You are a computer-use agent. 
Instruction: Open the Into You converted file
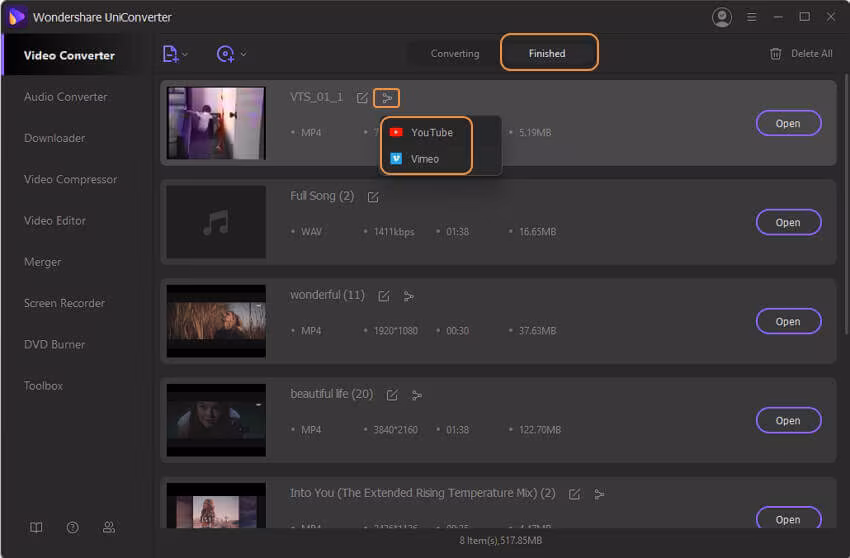click(x=788, y=518)
